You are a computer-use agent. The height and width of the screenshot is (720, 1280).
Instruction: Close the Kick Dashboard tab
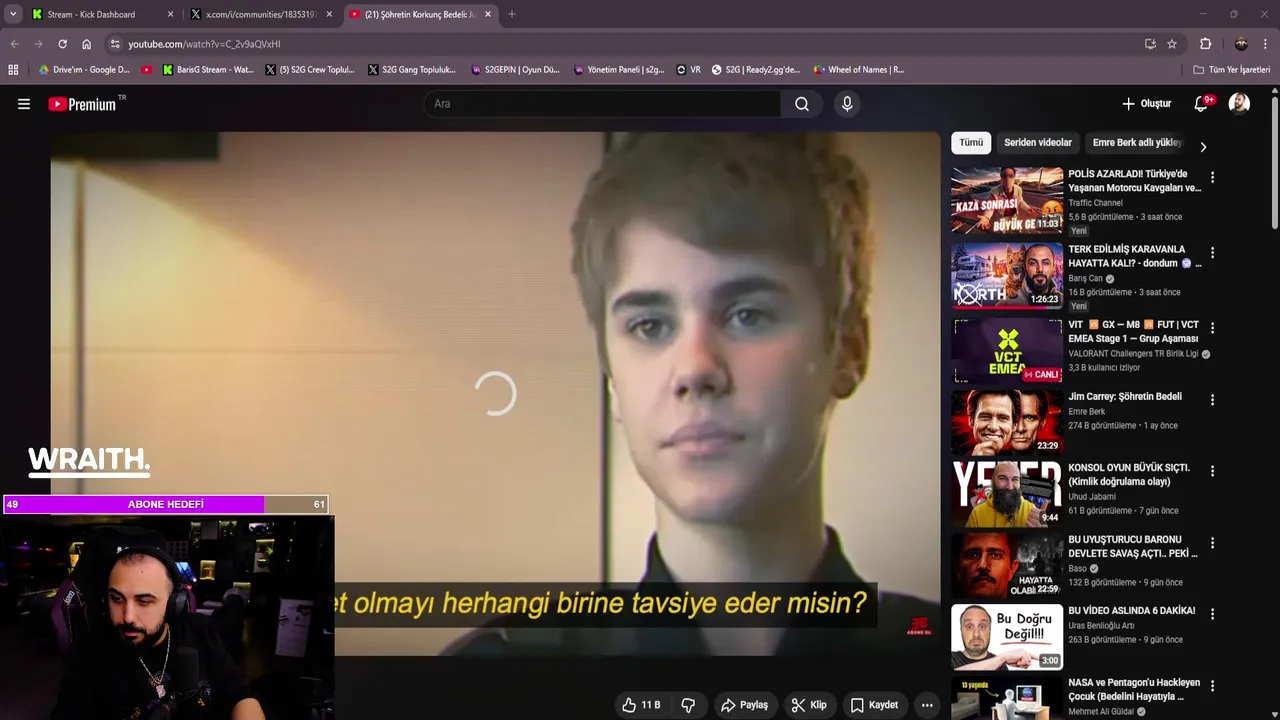(170, 15)
